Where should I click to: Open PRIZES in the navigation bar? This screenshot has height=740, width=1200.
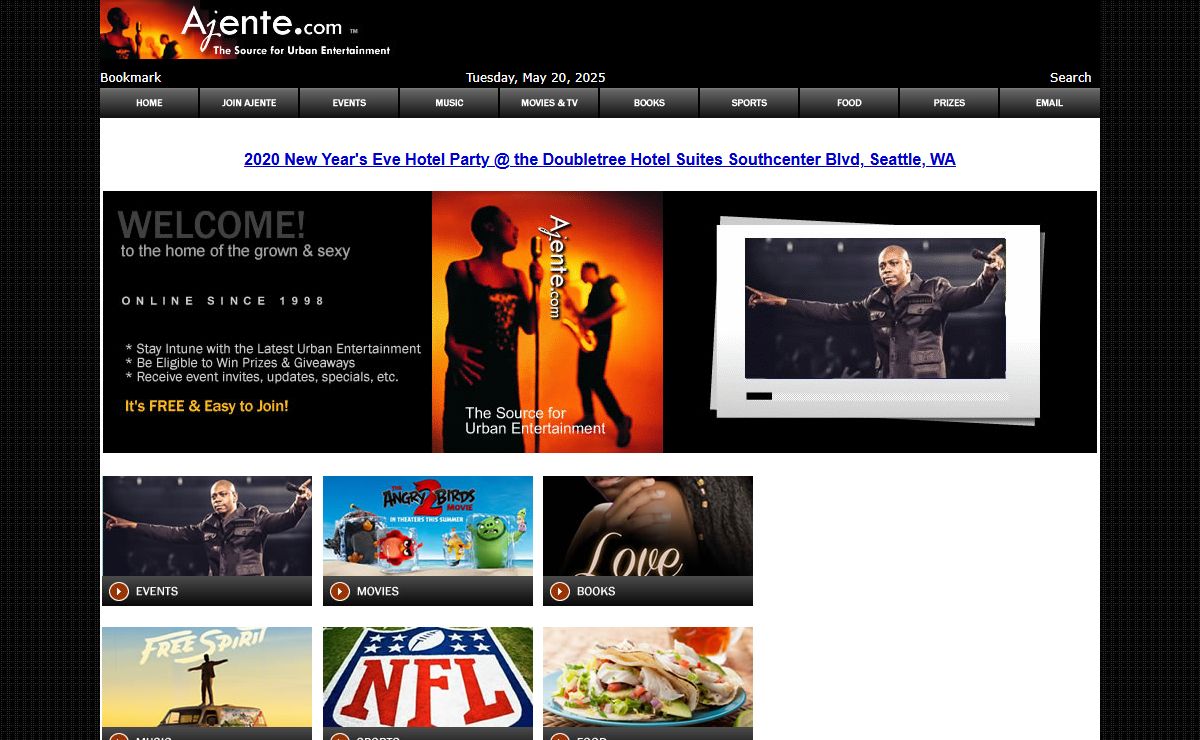(x=949, y=103)
